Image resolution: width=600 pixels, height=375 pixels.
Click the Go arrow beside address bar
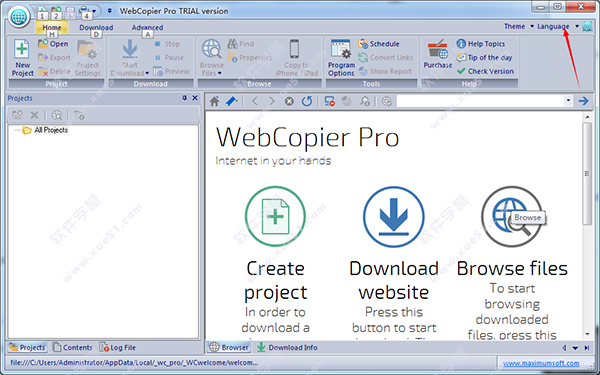coord(584,101)
